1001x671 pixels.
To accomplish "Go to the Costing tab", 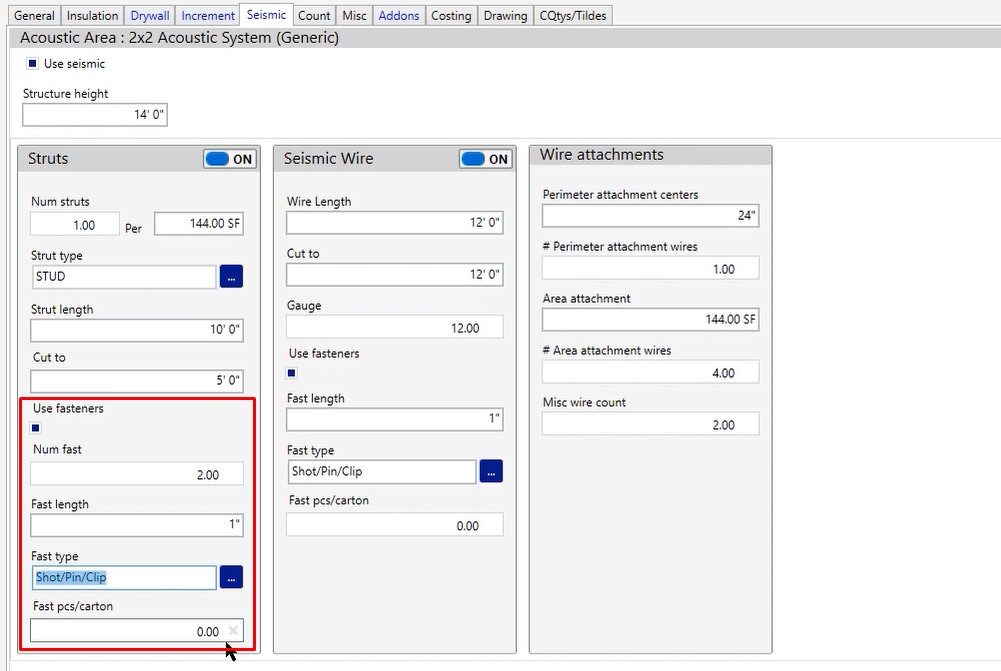I will [x=451, y=16].
